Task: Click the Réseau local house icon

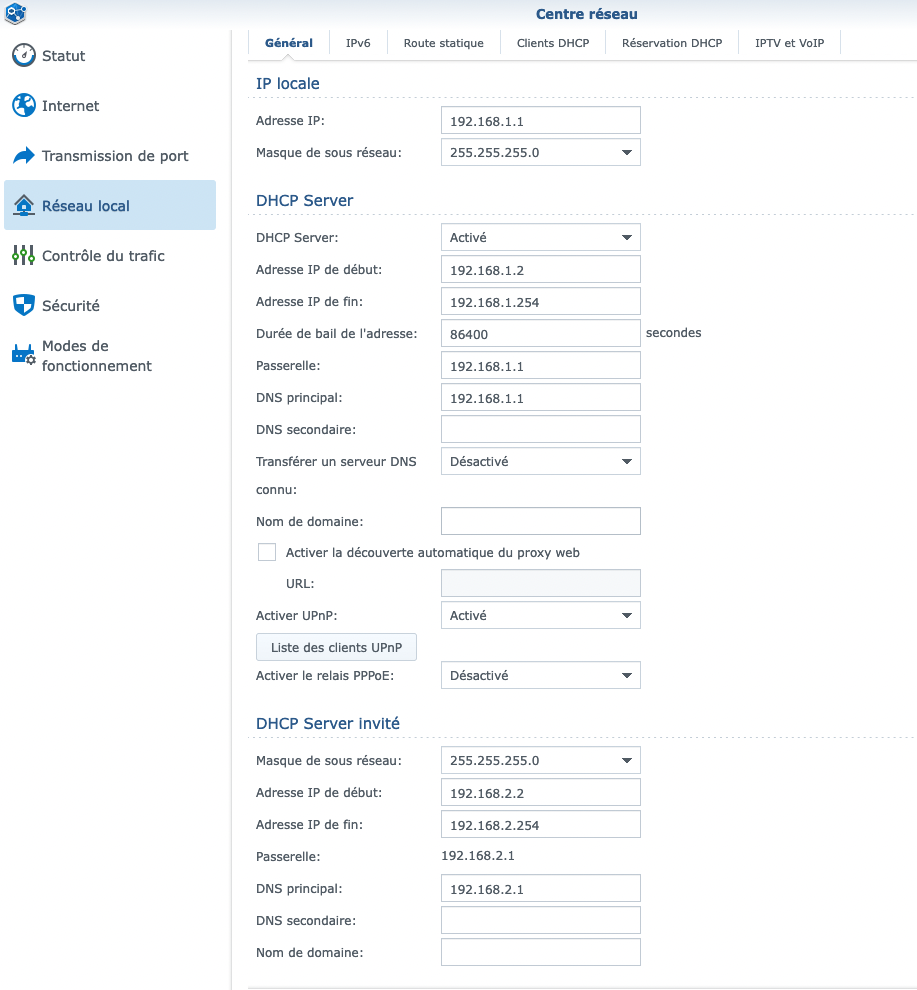Action: [24, 206]
